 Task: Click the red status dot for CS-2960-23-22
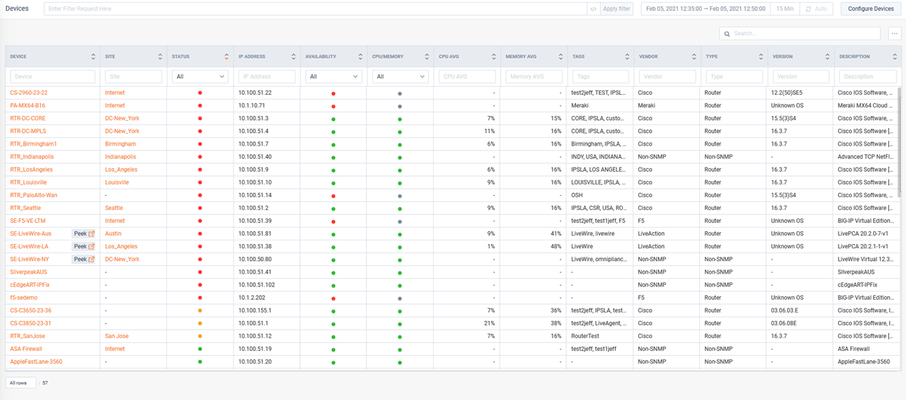200,92
